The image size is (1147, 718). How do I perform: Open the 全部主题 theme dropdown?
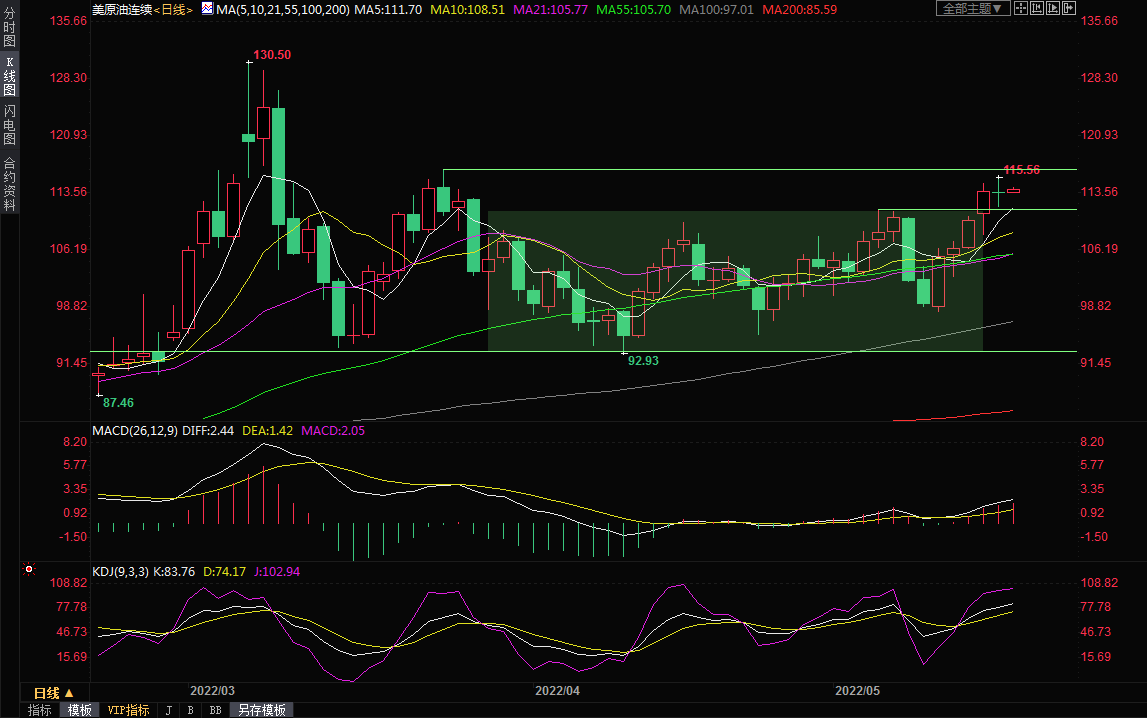(x=971, y=8)
